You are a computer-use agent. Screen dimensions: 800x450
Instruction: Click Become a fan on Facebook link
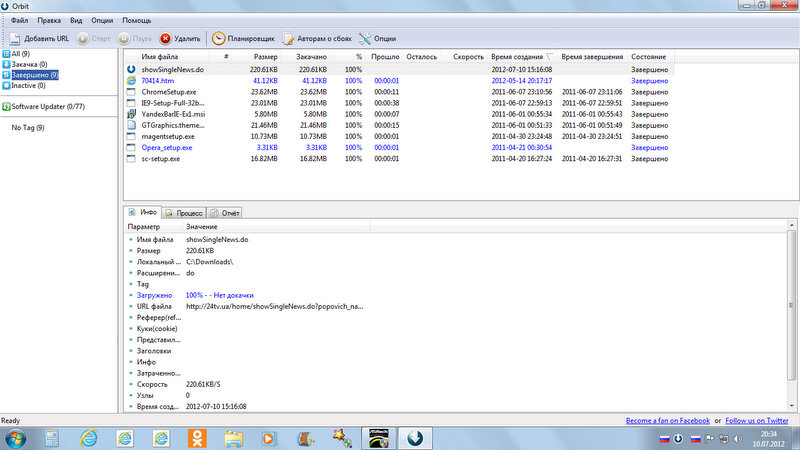tap(667, 421)
